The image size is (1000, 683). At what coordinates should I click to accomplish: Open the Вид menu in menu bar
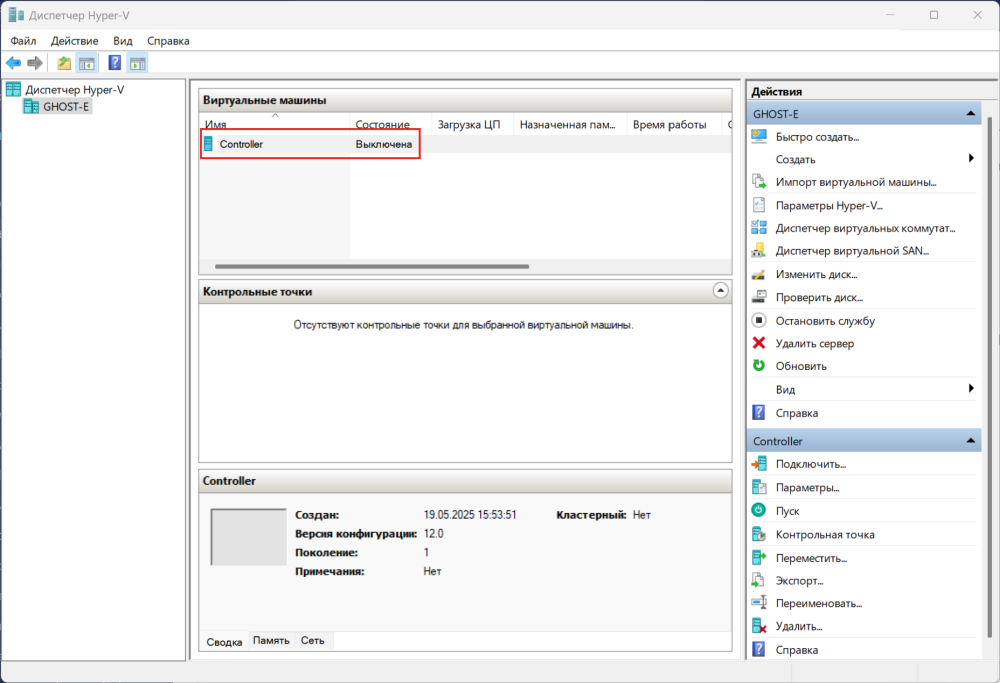coord(123,41)
